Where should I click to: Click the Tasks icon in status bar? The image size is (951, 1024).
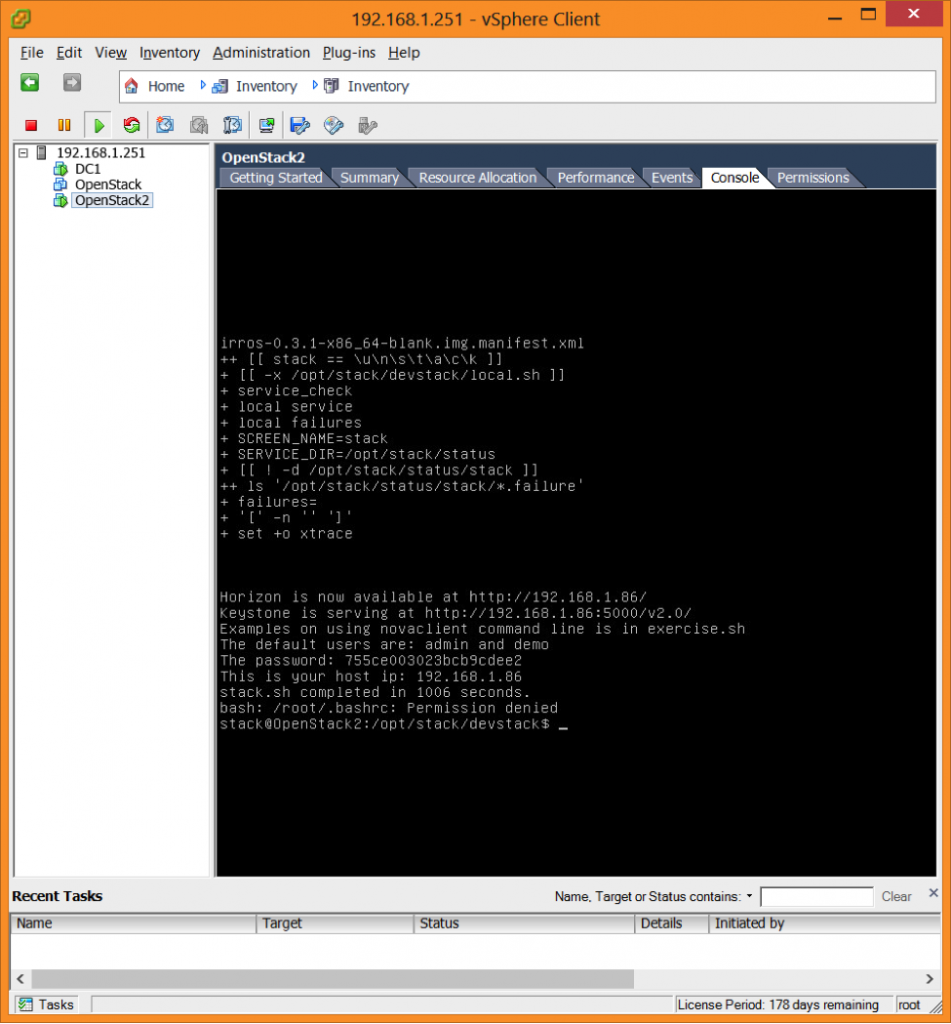click(25, 1004)
